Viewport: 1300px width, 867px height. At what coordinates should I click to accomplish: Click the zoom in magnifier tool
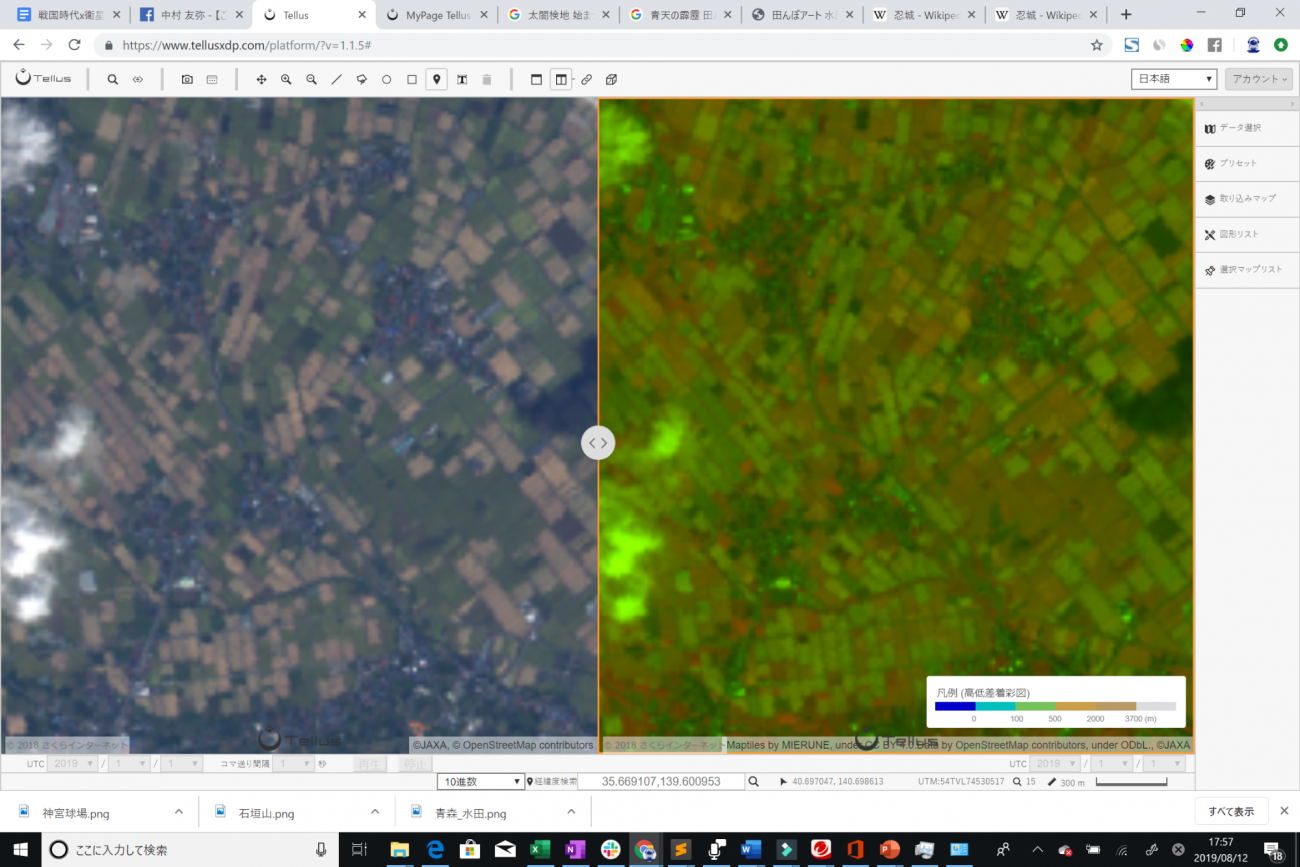point(286,79)
